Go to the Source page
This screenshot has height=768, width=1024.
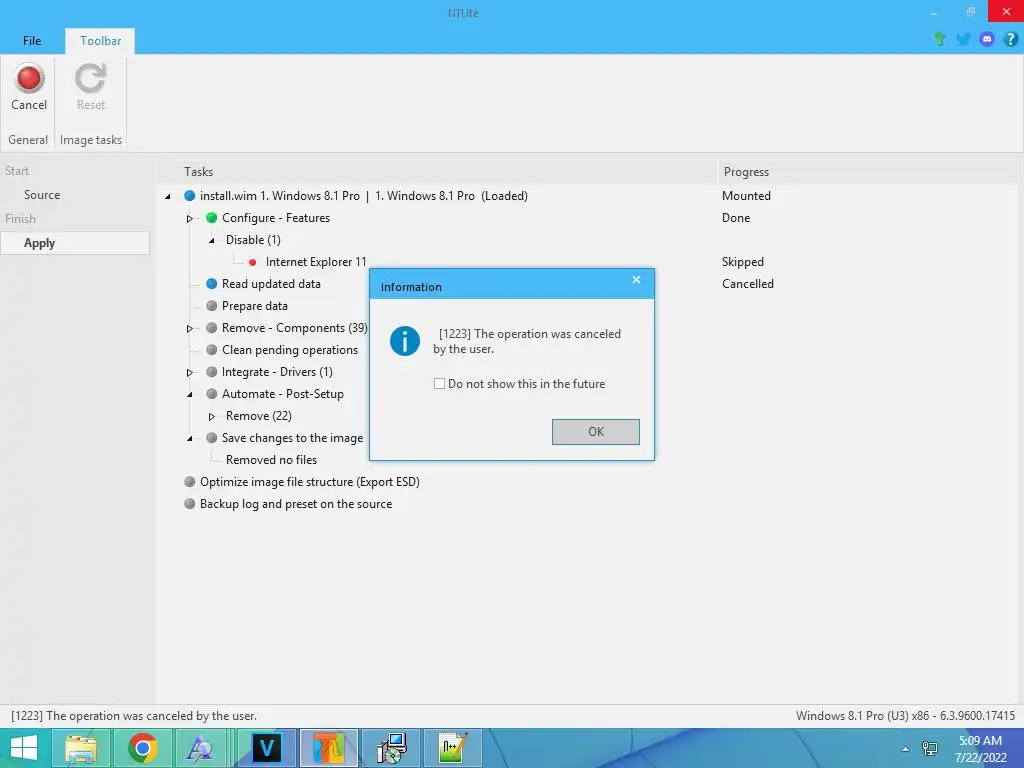pos(42,195)
